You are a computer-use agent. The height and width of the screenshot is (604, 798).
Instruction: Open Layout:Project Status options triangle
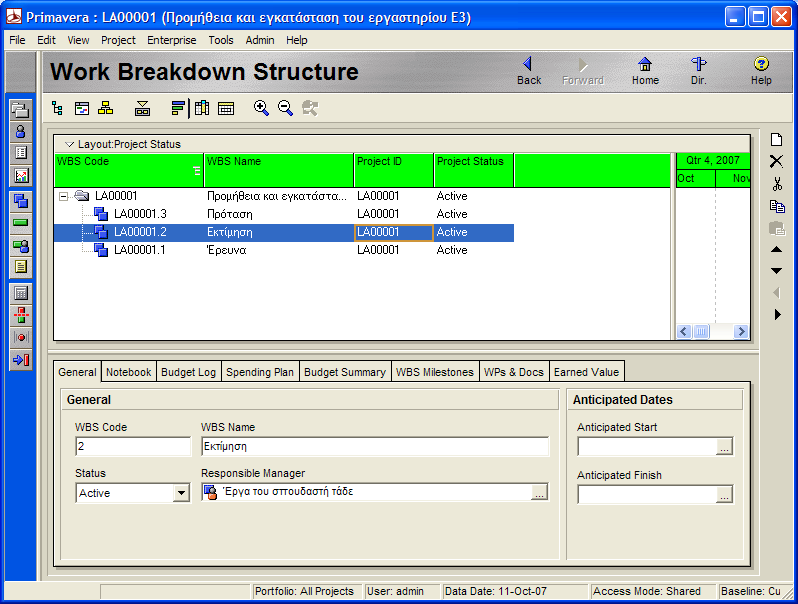[70, 145]
